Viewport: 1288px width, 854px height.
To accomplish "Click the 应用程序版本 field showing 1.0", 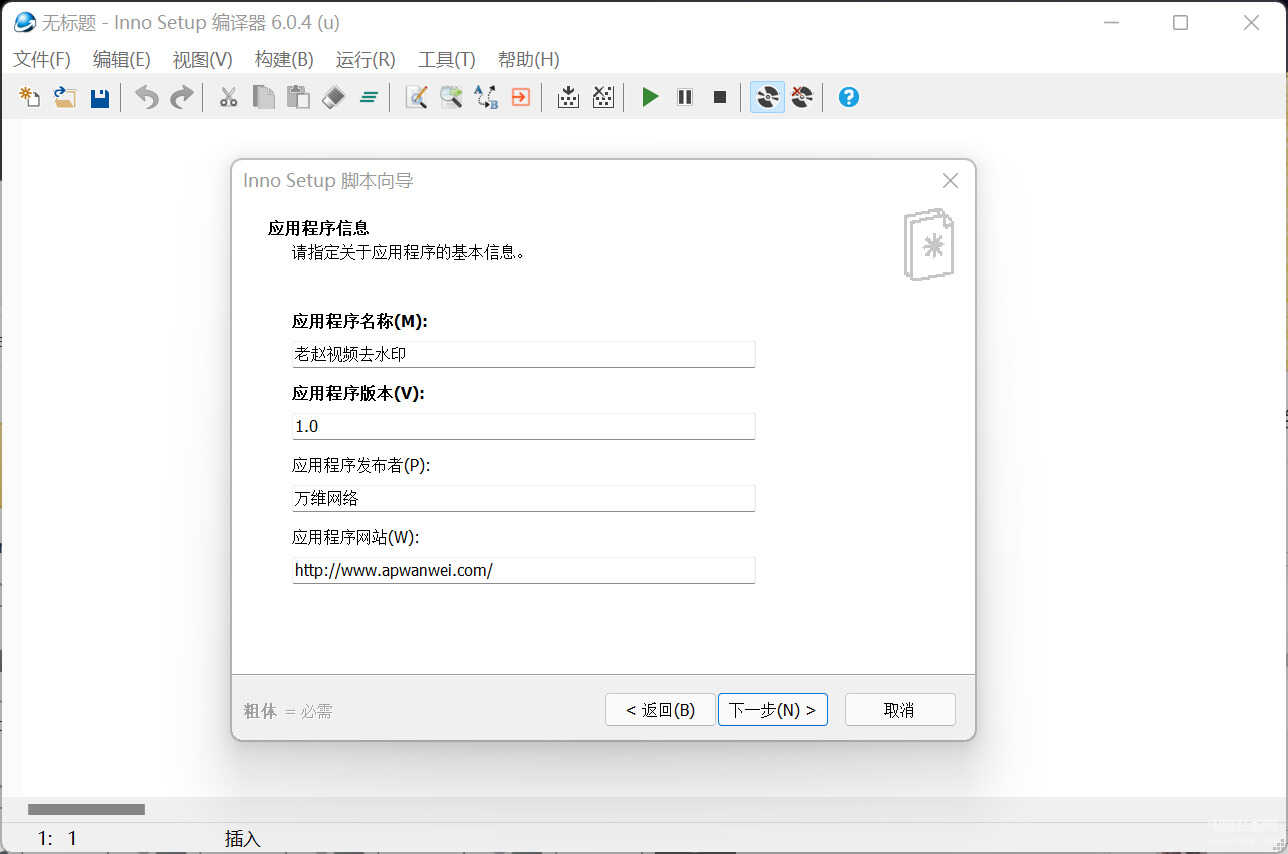I will pos(523,426).
